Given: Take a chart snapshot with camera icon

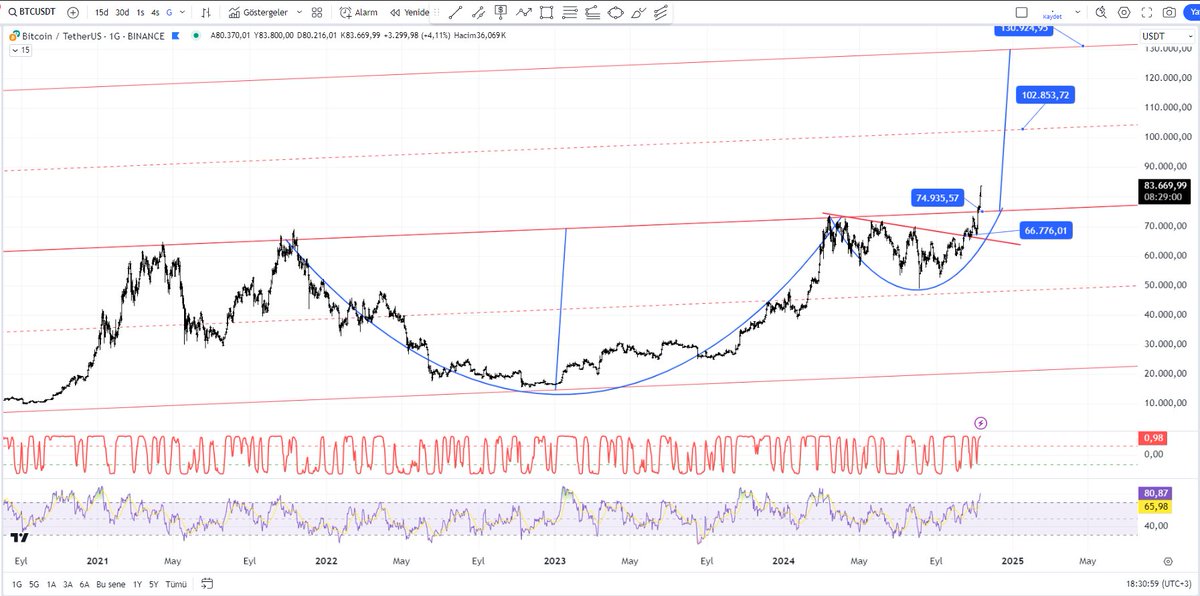Looking at the screenshot, I should pos(1169,12).
